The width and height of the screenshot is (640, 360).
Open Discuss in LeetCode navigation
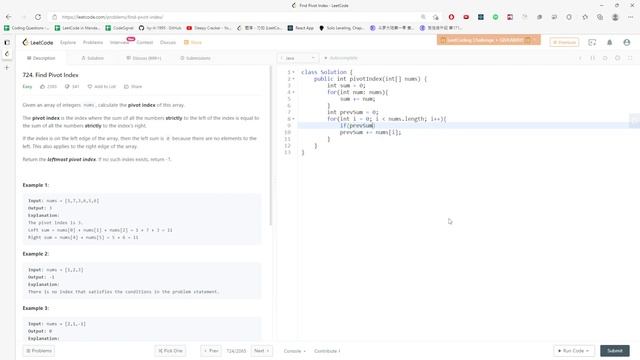(168, 42)
